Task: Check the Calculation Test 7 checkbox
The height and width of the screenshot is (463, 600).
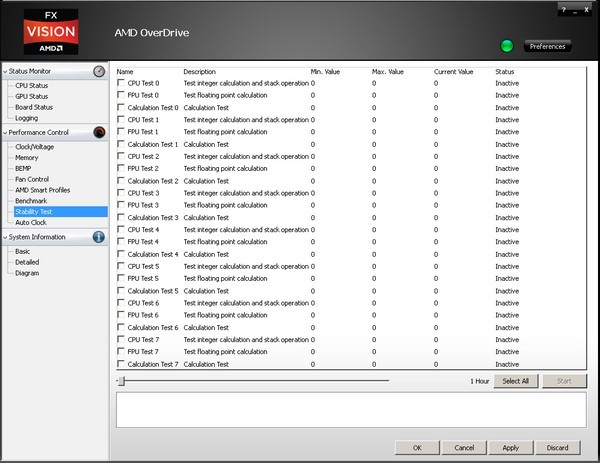Action: (x=121, y=364)
